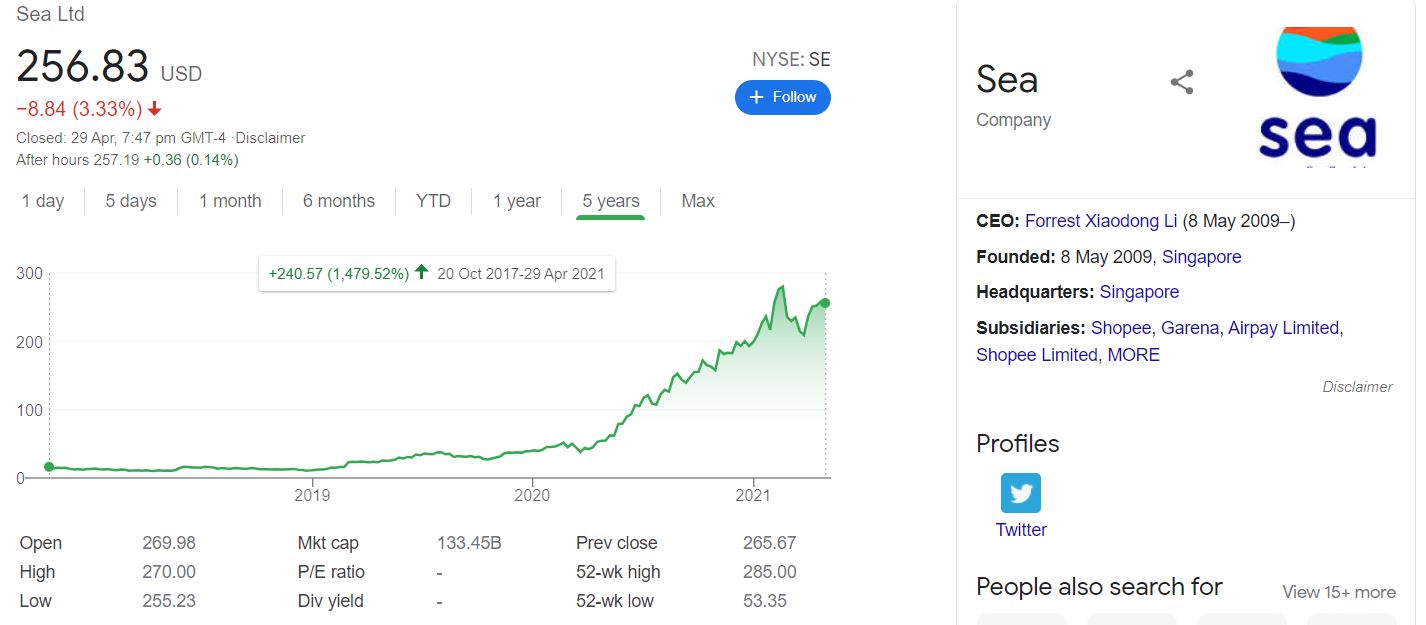Open the Shopee subsidiary link
The height and width of the screenshot is (625, 1426).
[x=1121, y=328]
